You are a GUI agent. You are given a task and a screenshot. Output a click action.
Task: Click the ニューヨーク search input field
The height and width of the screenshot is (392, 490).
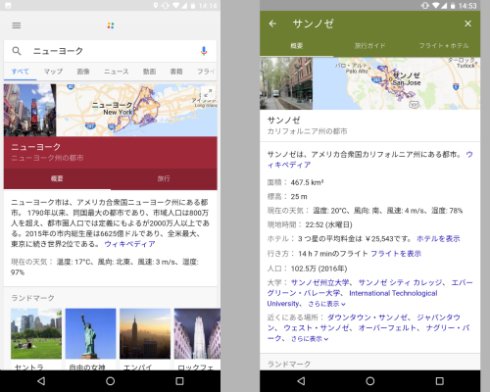click(110, 51)
